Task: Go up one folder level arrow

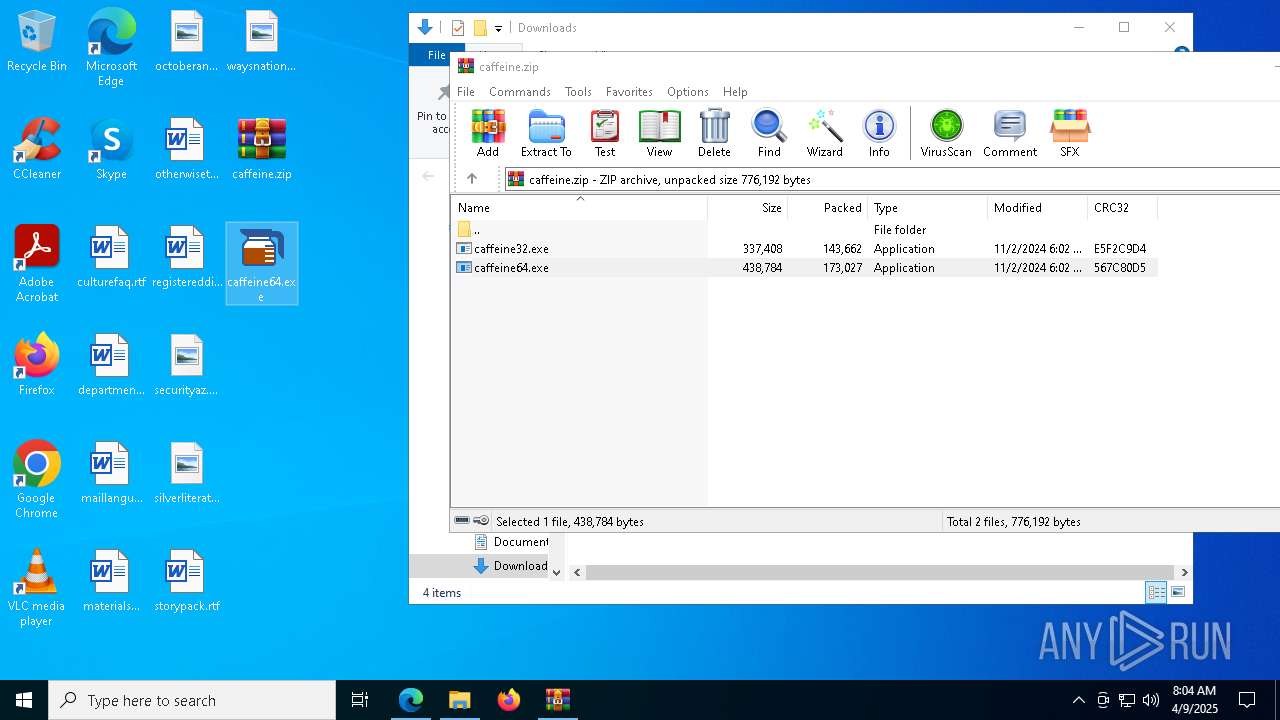Action: click(472, 179)
